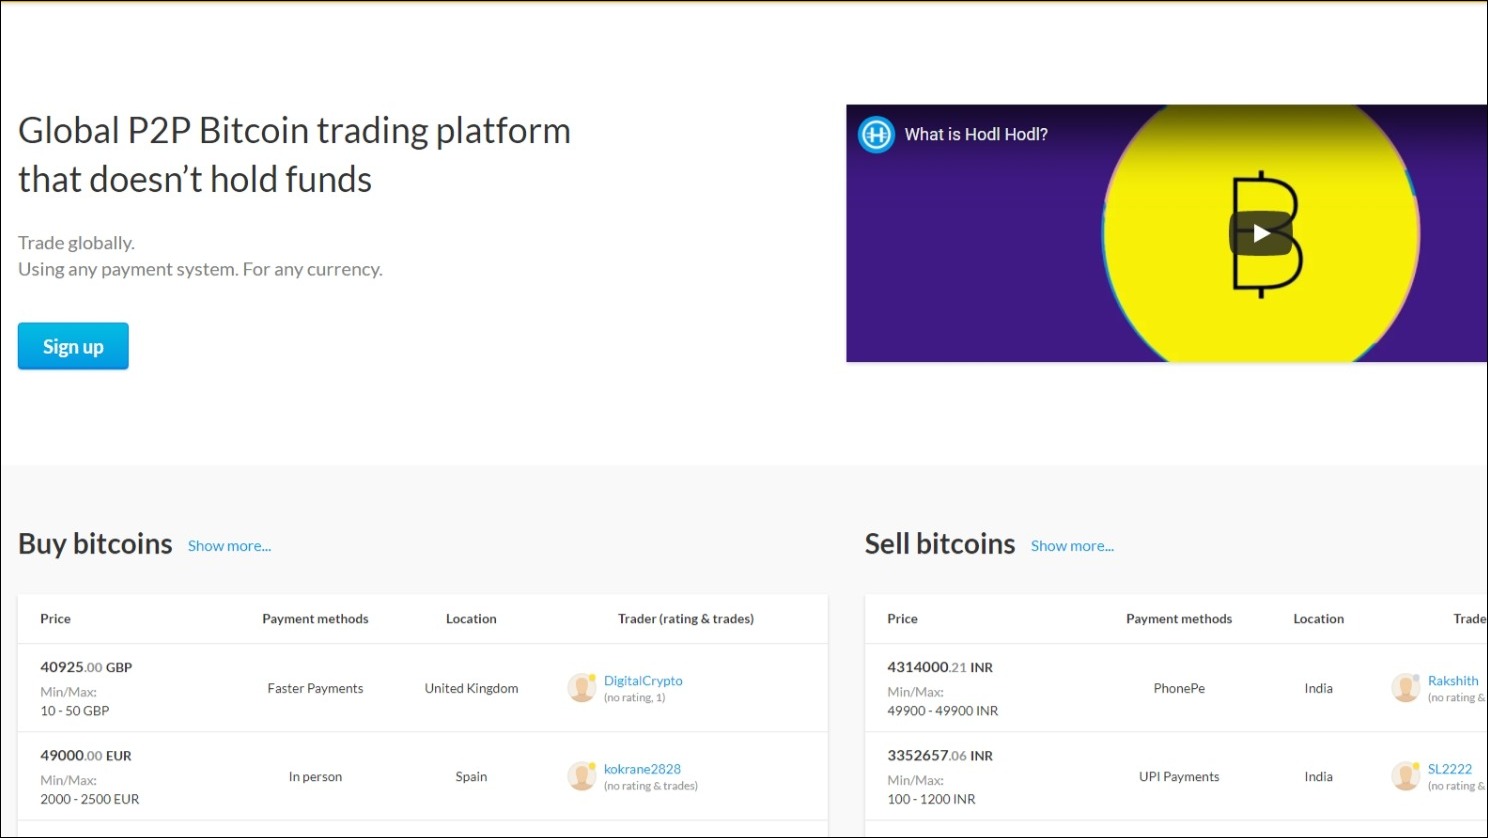
Task: Click the 2000 - 2500 EUR limit
Action: (x=90, y=799)
